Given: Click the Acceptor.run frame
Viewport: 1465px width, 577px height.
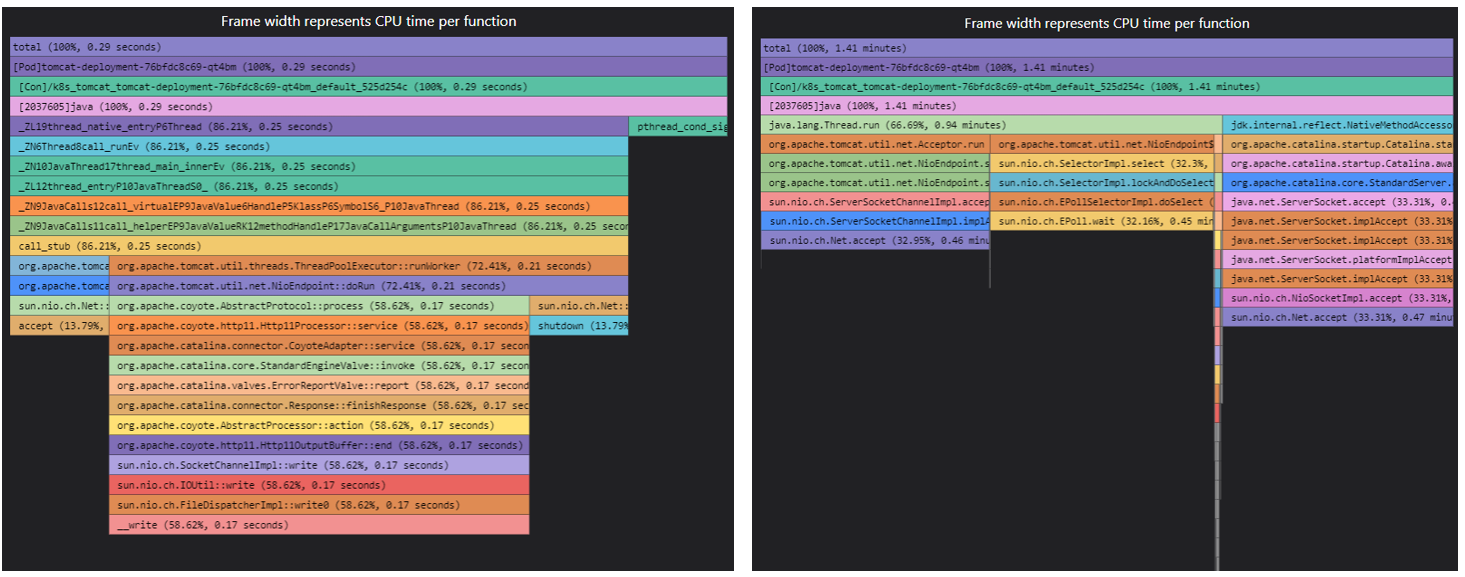Looking at the screenshot, I should click(x=875, y=145).
